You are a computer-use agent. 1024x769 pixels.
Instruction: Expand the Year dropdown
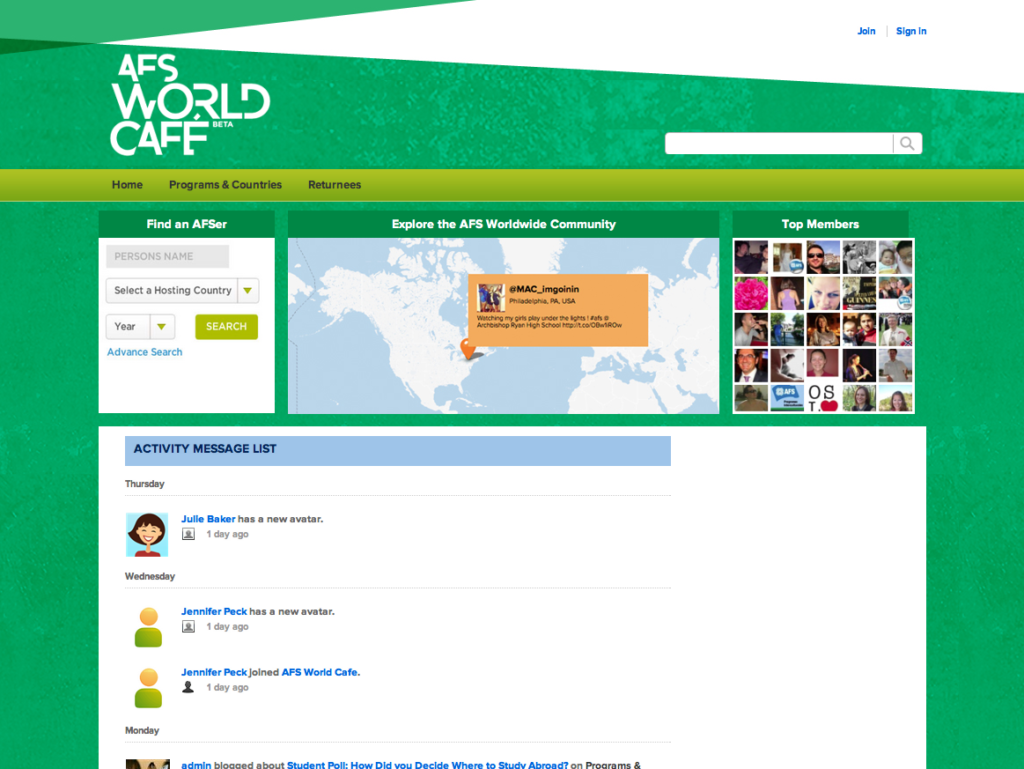point(140,327)
